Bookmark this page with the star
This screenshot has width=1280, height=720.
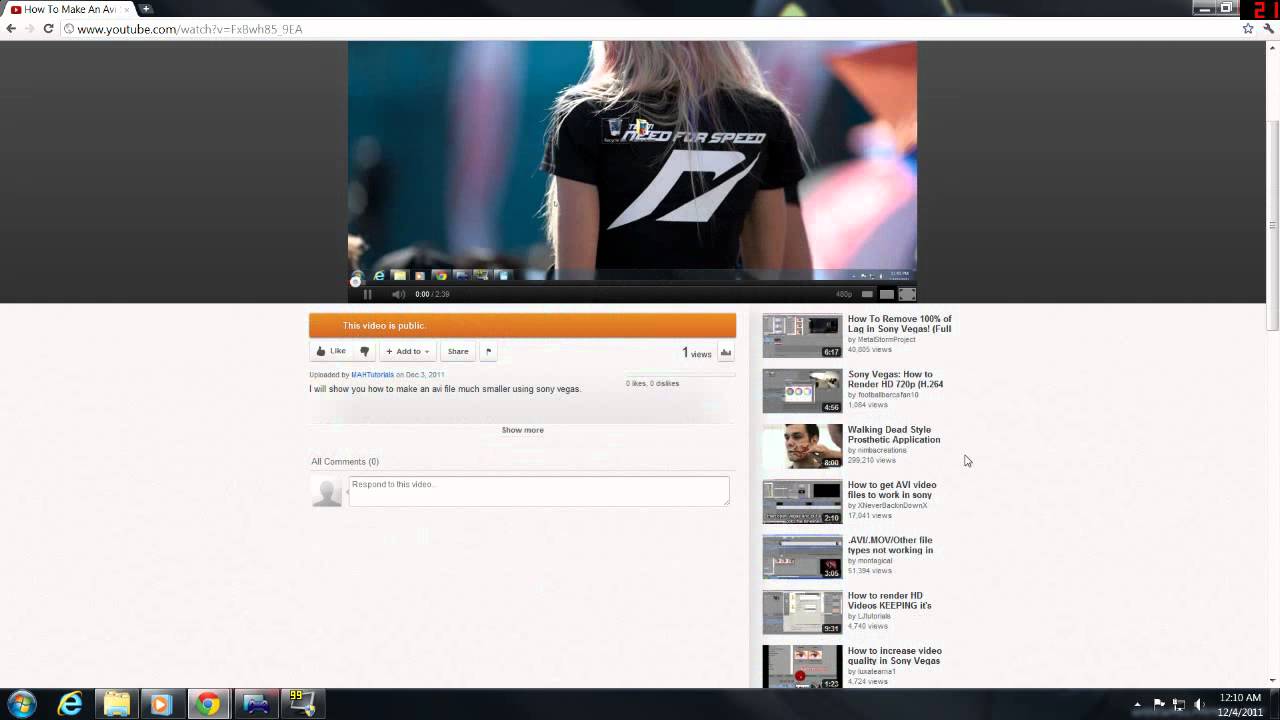pos(1248,29)
